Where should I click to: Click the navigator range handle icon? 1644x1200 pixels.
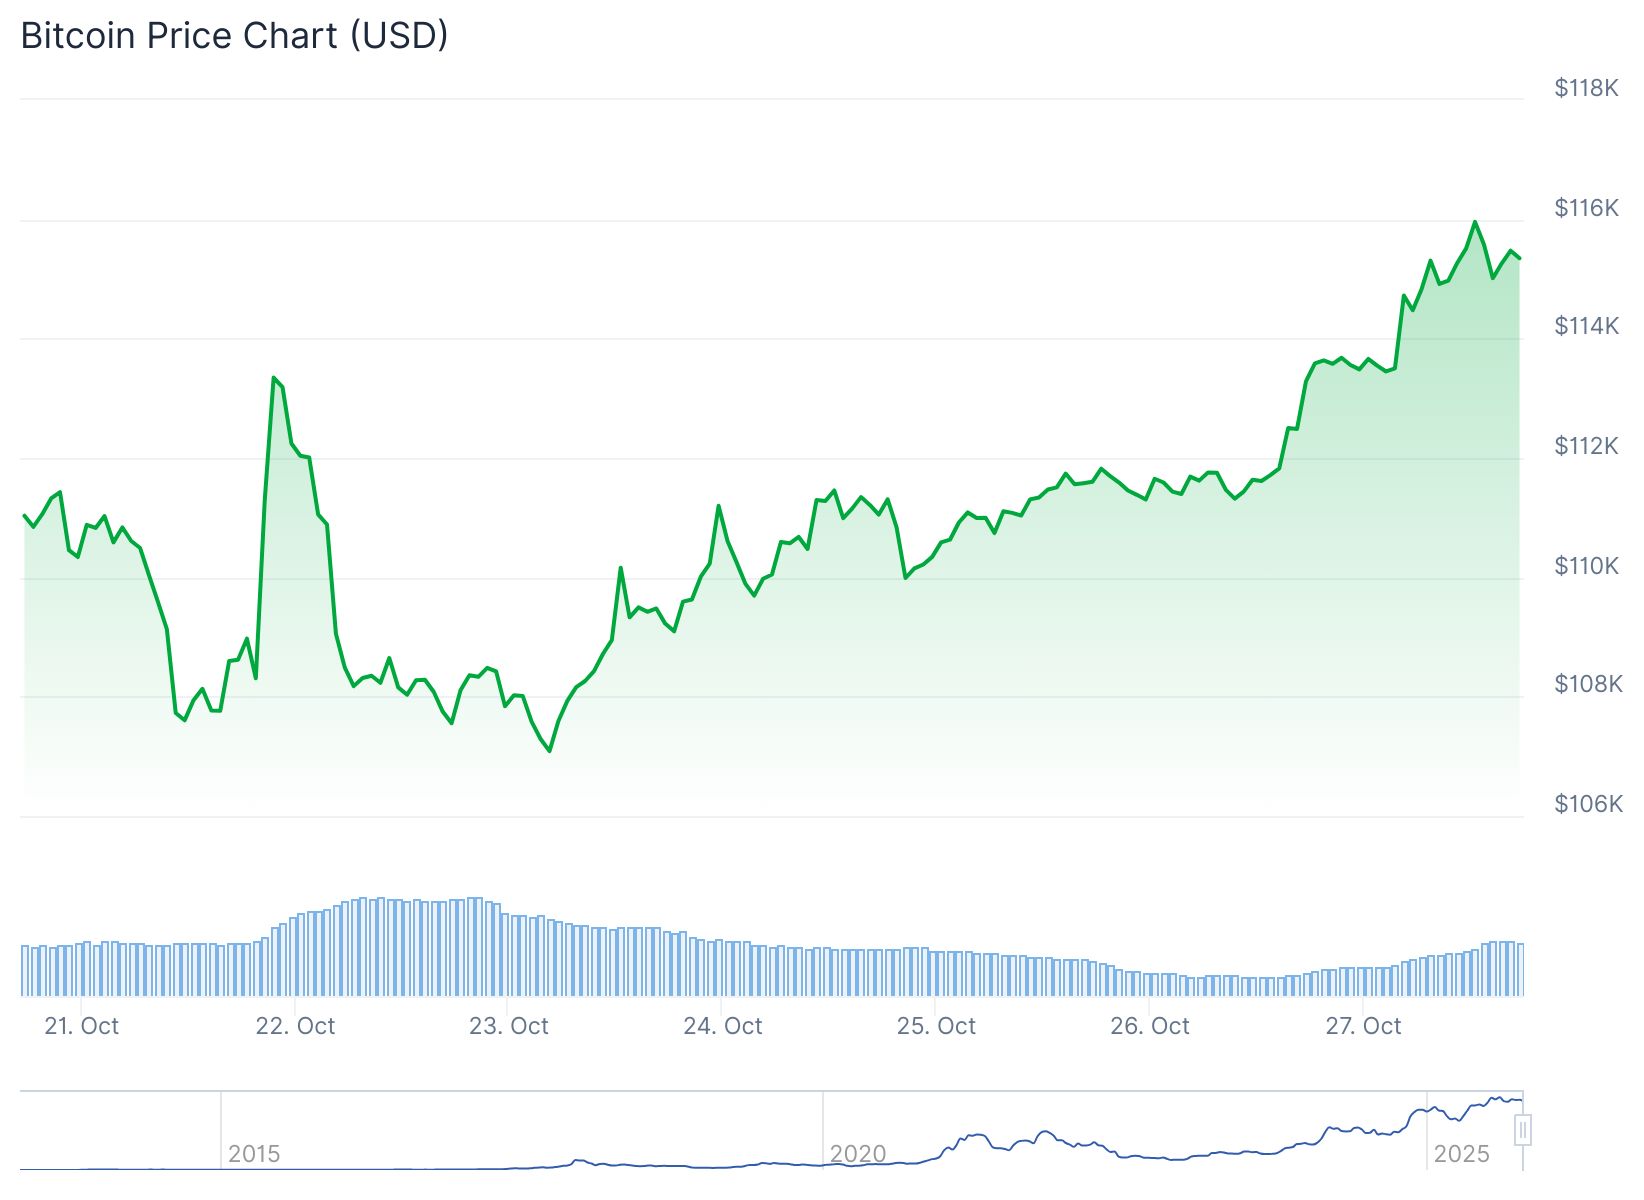click(1522, 1131)
